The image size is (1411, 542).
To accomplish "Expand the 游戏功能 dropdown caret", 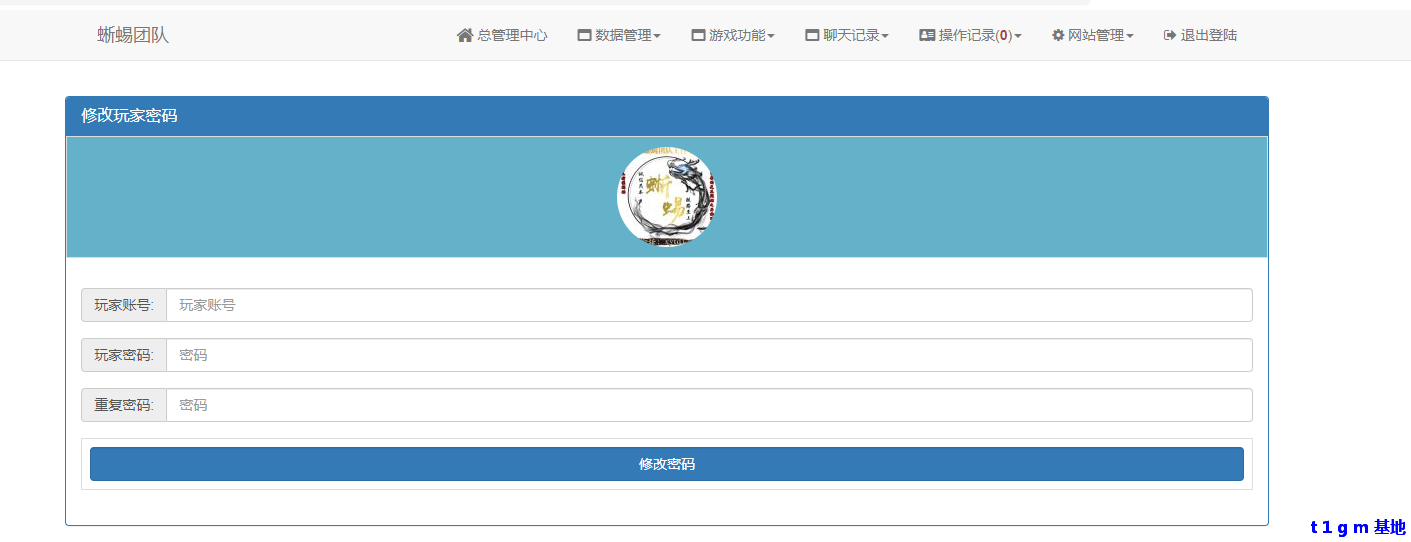I will click(771, 36).
